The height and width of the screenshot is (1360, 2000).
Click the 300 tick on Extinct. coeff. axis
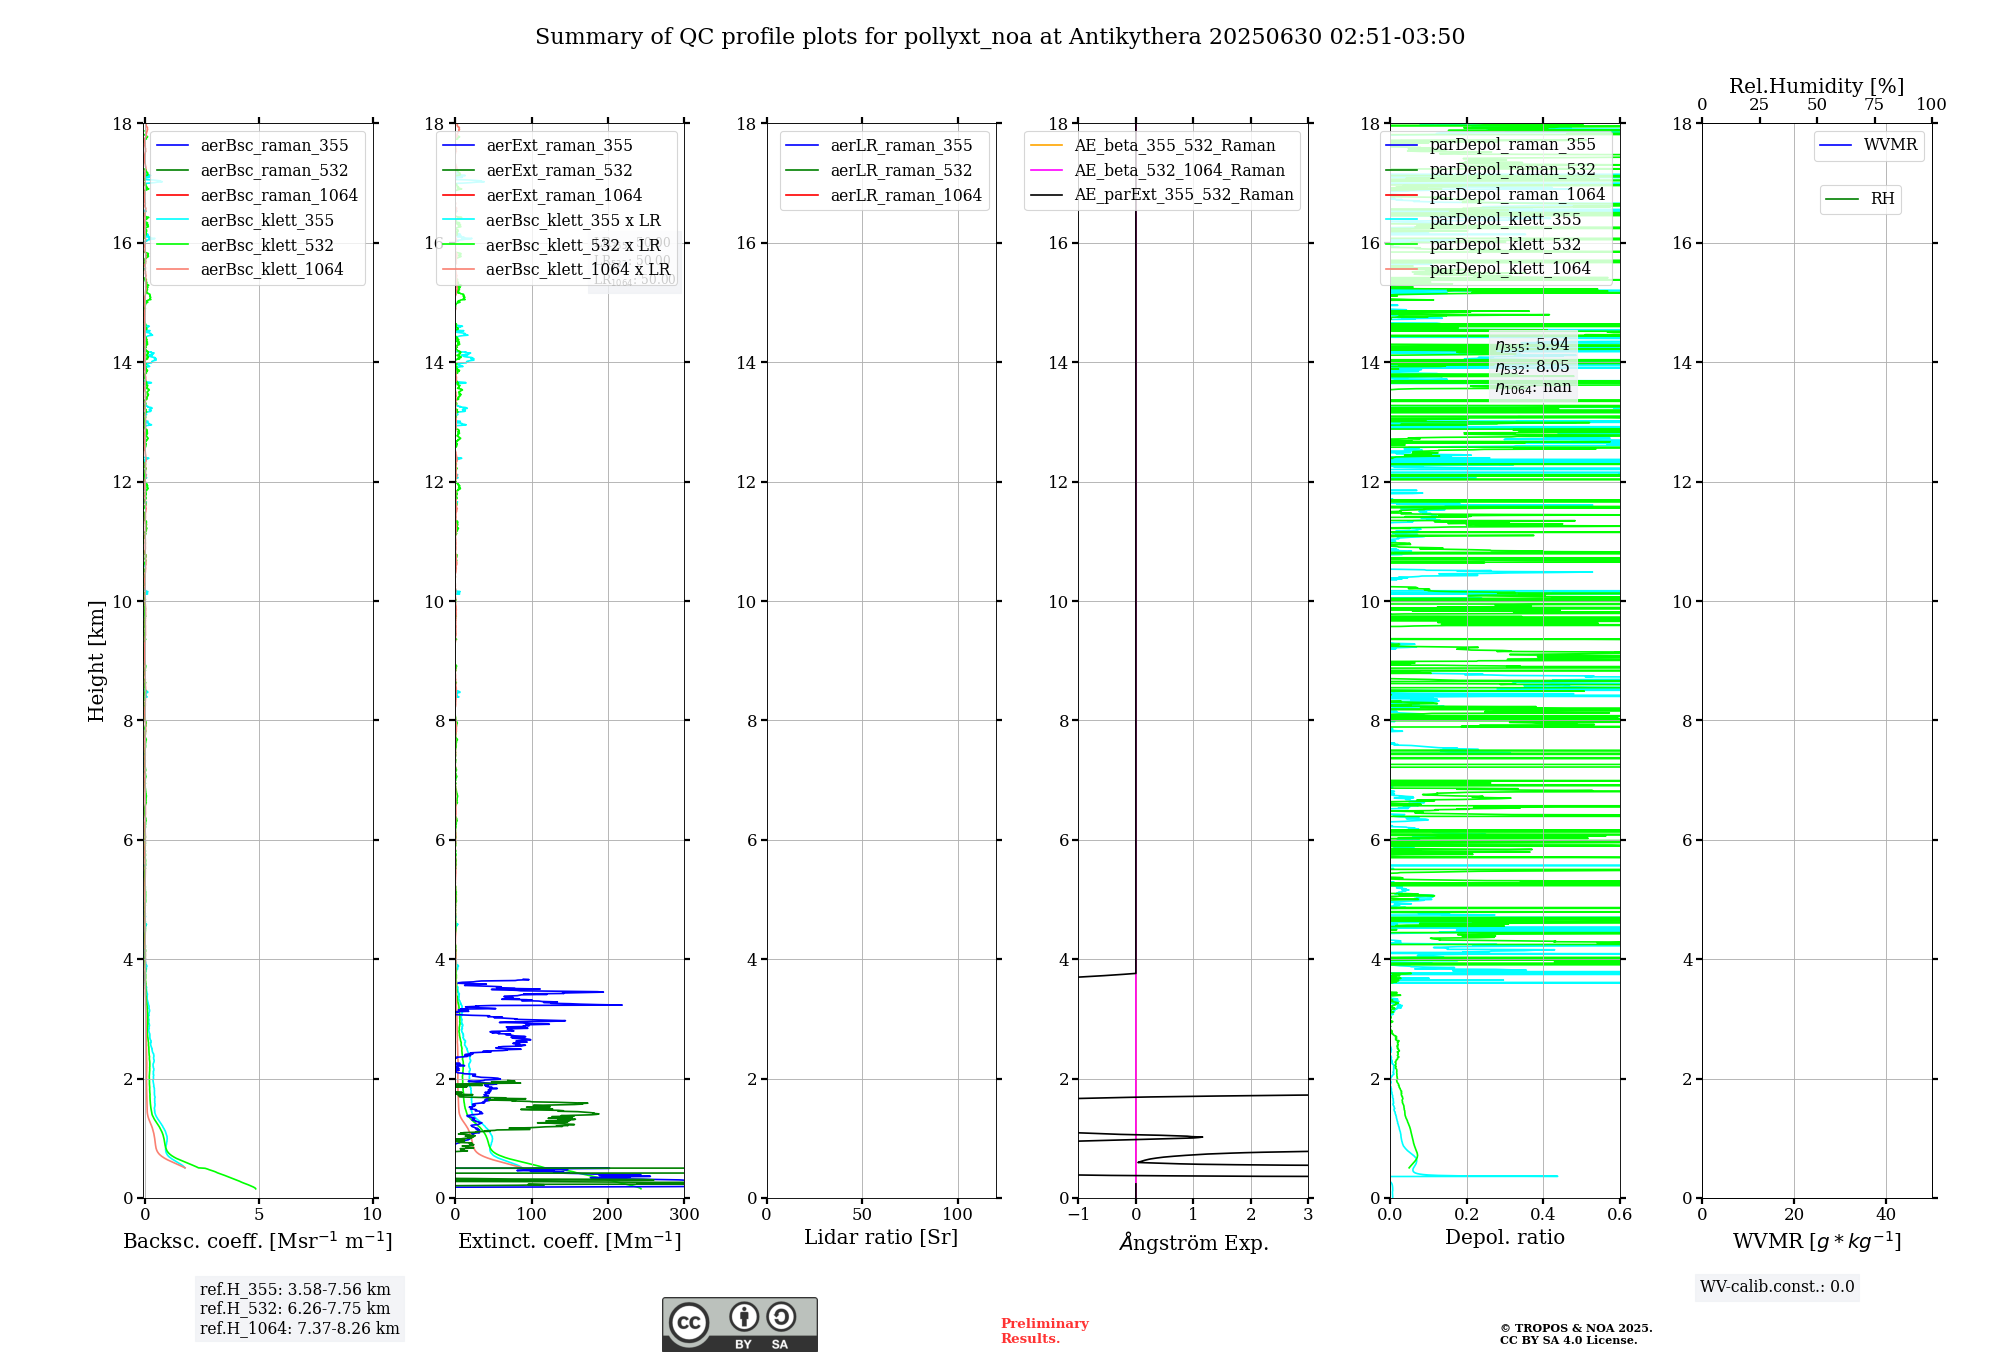point(685,1215)
